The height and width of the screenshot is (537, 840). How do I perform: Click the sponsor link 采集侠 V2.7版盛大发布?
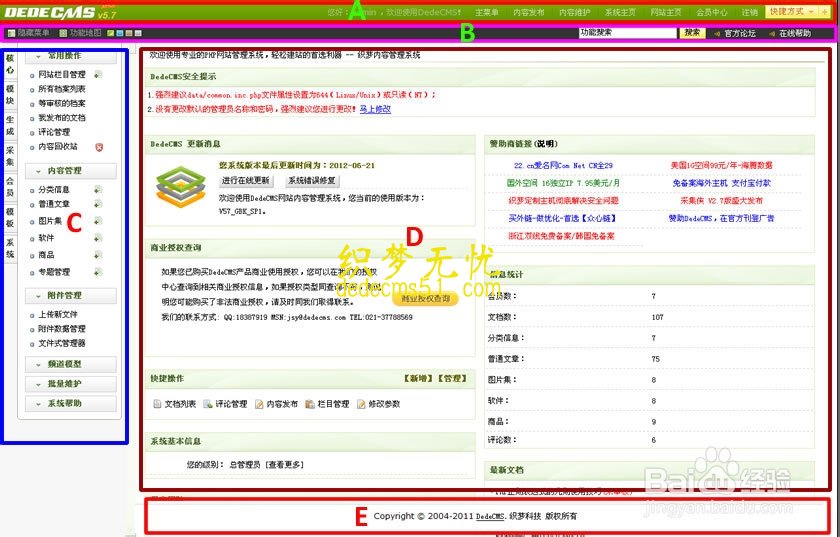722,201
